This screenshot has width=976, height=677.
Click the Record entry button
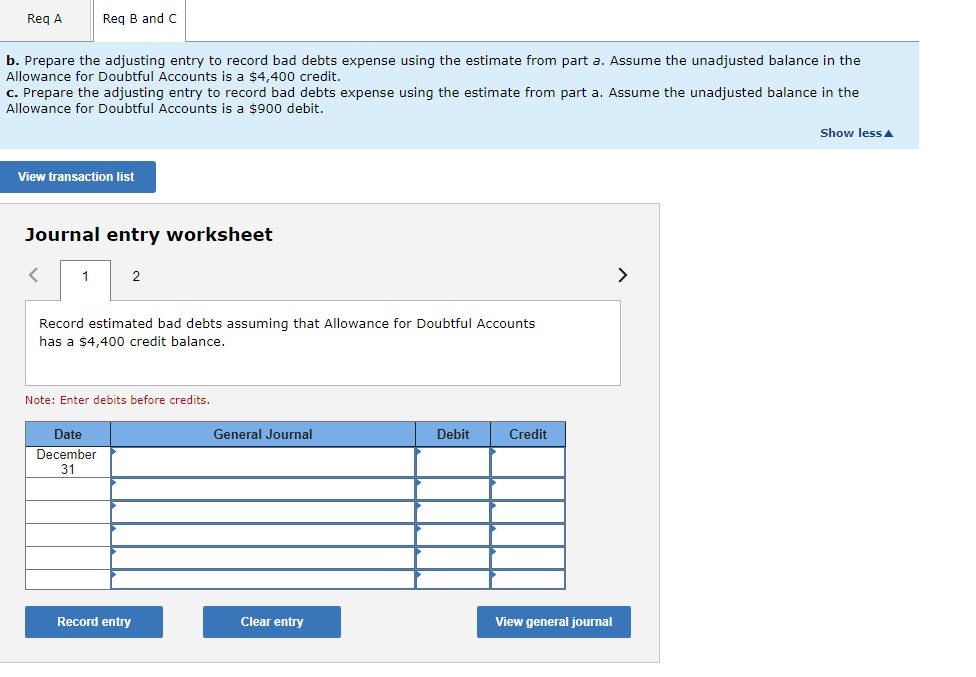pyautogui.click(x=94, y=621)
